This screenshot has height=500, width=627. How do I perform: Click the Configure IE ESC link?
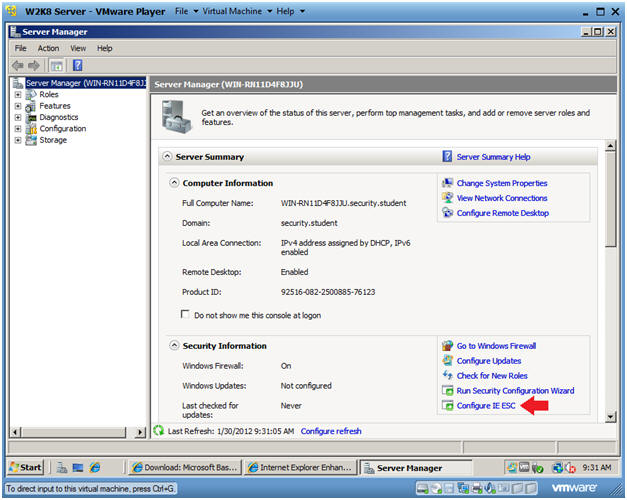(486, 406)
